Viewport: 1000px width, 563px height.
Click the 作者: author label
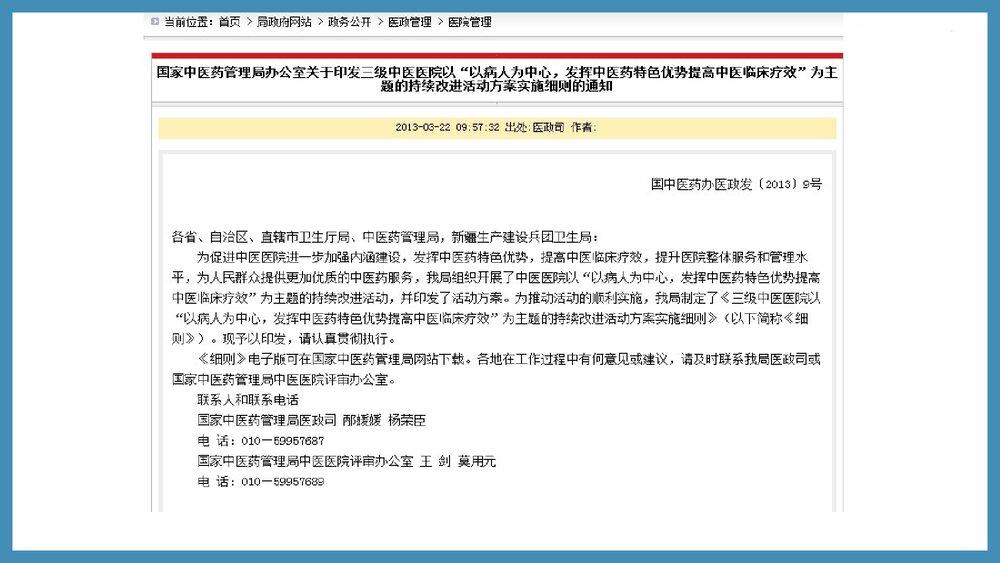pos(584,128)
